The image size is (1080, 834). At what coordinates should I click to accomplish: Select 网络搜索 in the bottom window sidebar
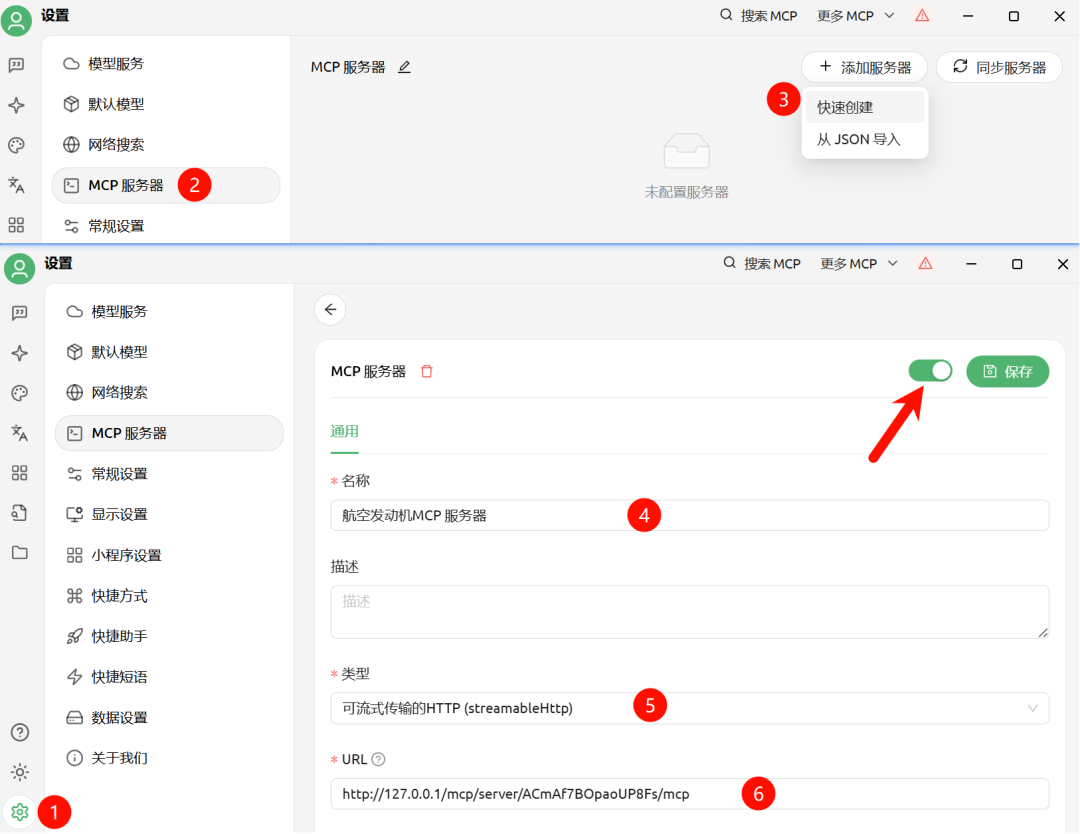169,393
